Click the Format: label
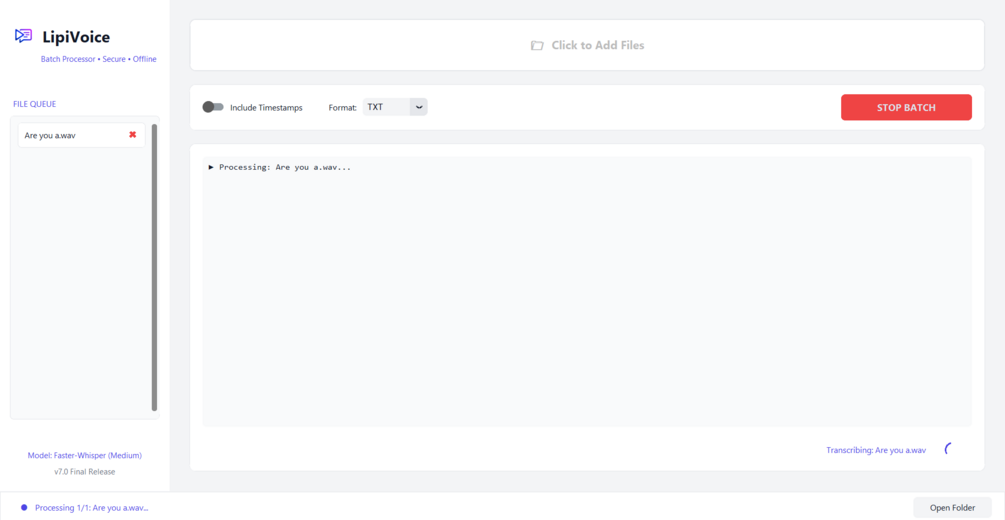This screenshot has width=1005, height=520. [x=343, y=108]
